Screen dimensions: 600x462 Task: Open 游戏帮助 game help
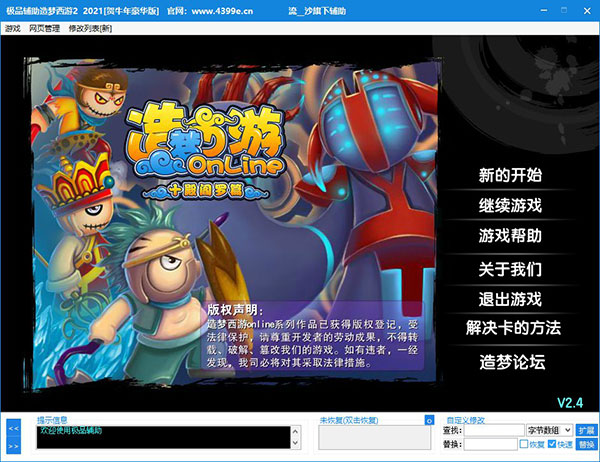[510, 236]
